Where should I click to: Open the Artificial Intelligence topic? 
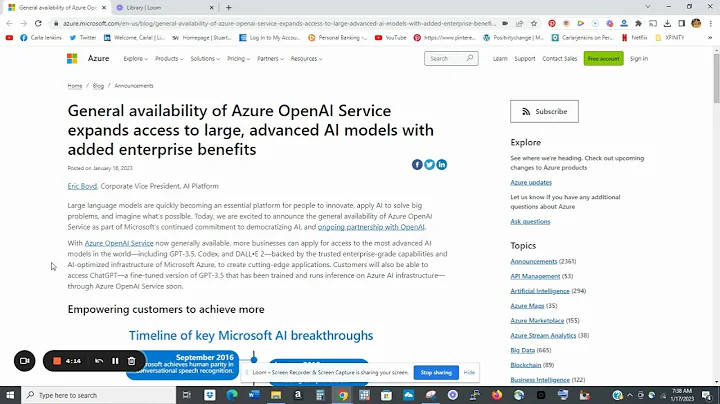point(540,291)
